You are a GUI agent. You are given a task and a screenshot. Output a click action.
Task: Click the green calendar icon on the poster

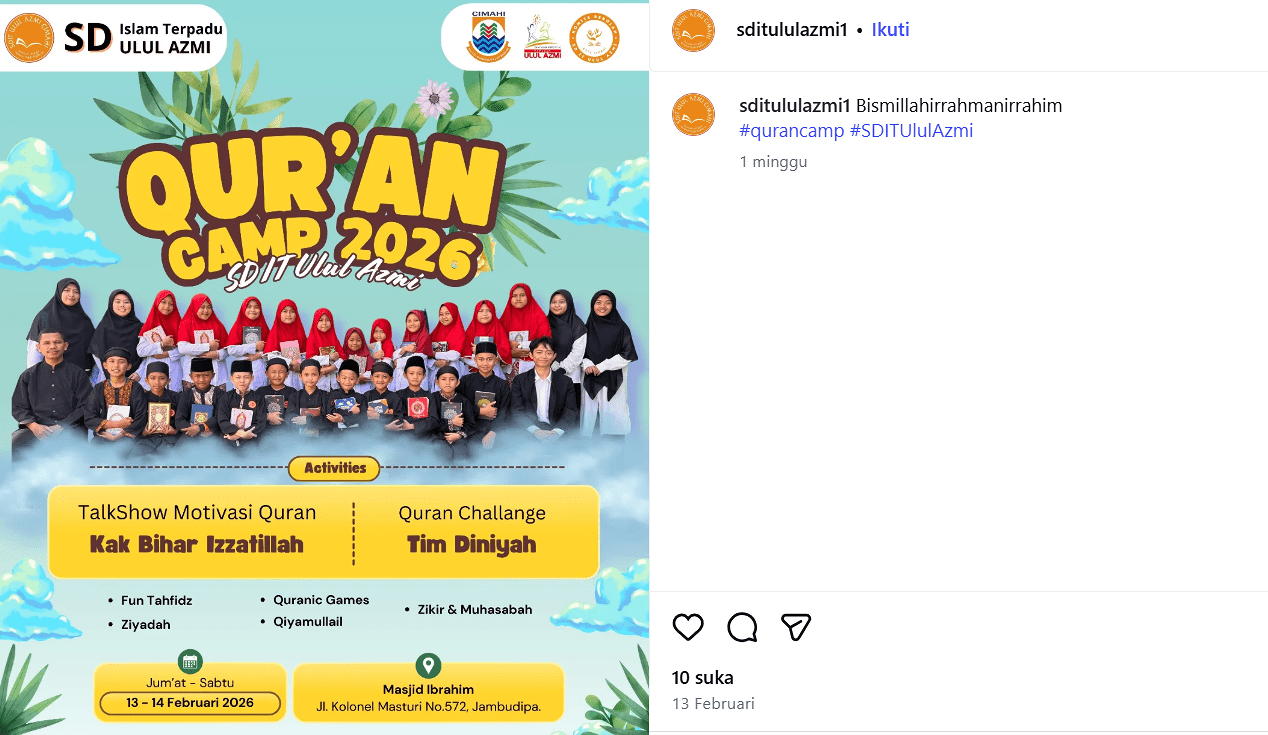tap(190, 661)
